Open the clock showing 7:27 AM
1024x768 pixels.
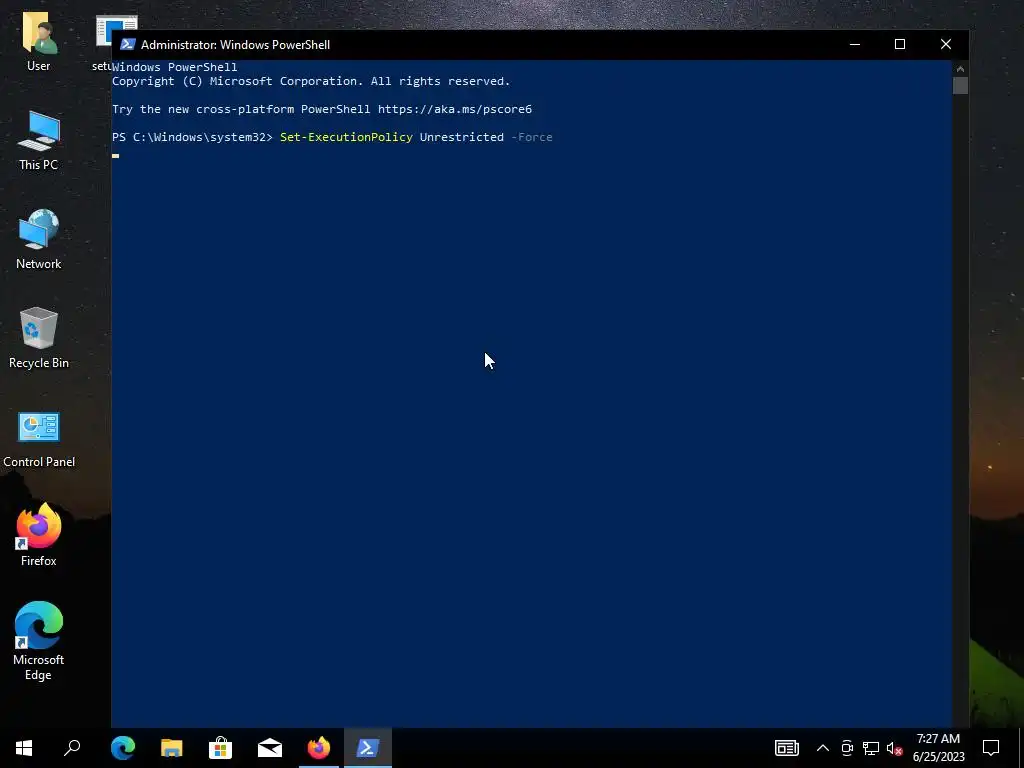point(938,748)
